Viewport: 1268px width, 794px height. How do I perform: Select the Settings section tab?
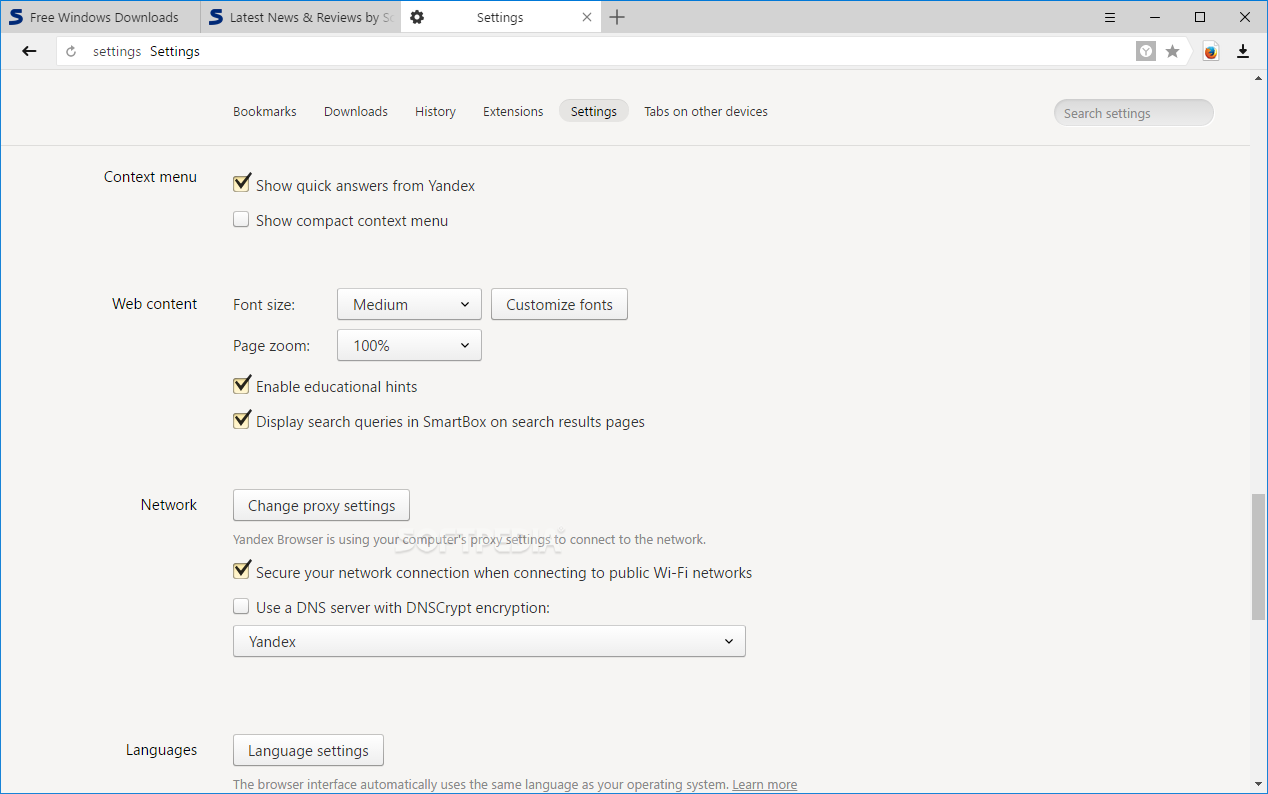coord(594,111)
